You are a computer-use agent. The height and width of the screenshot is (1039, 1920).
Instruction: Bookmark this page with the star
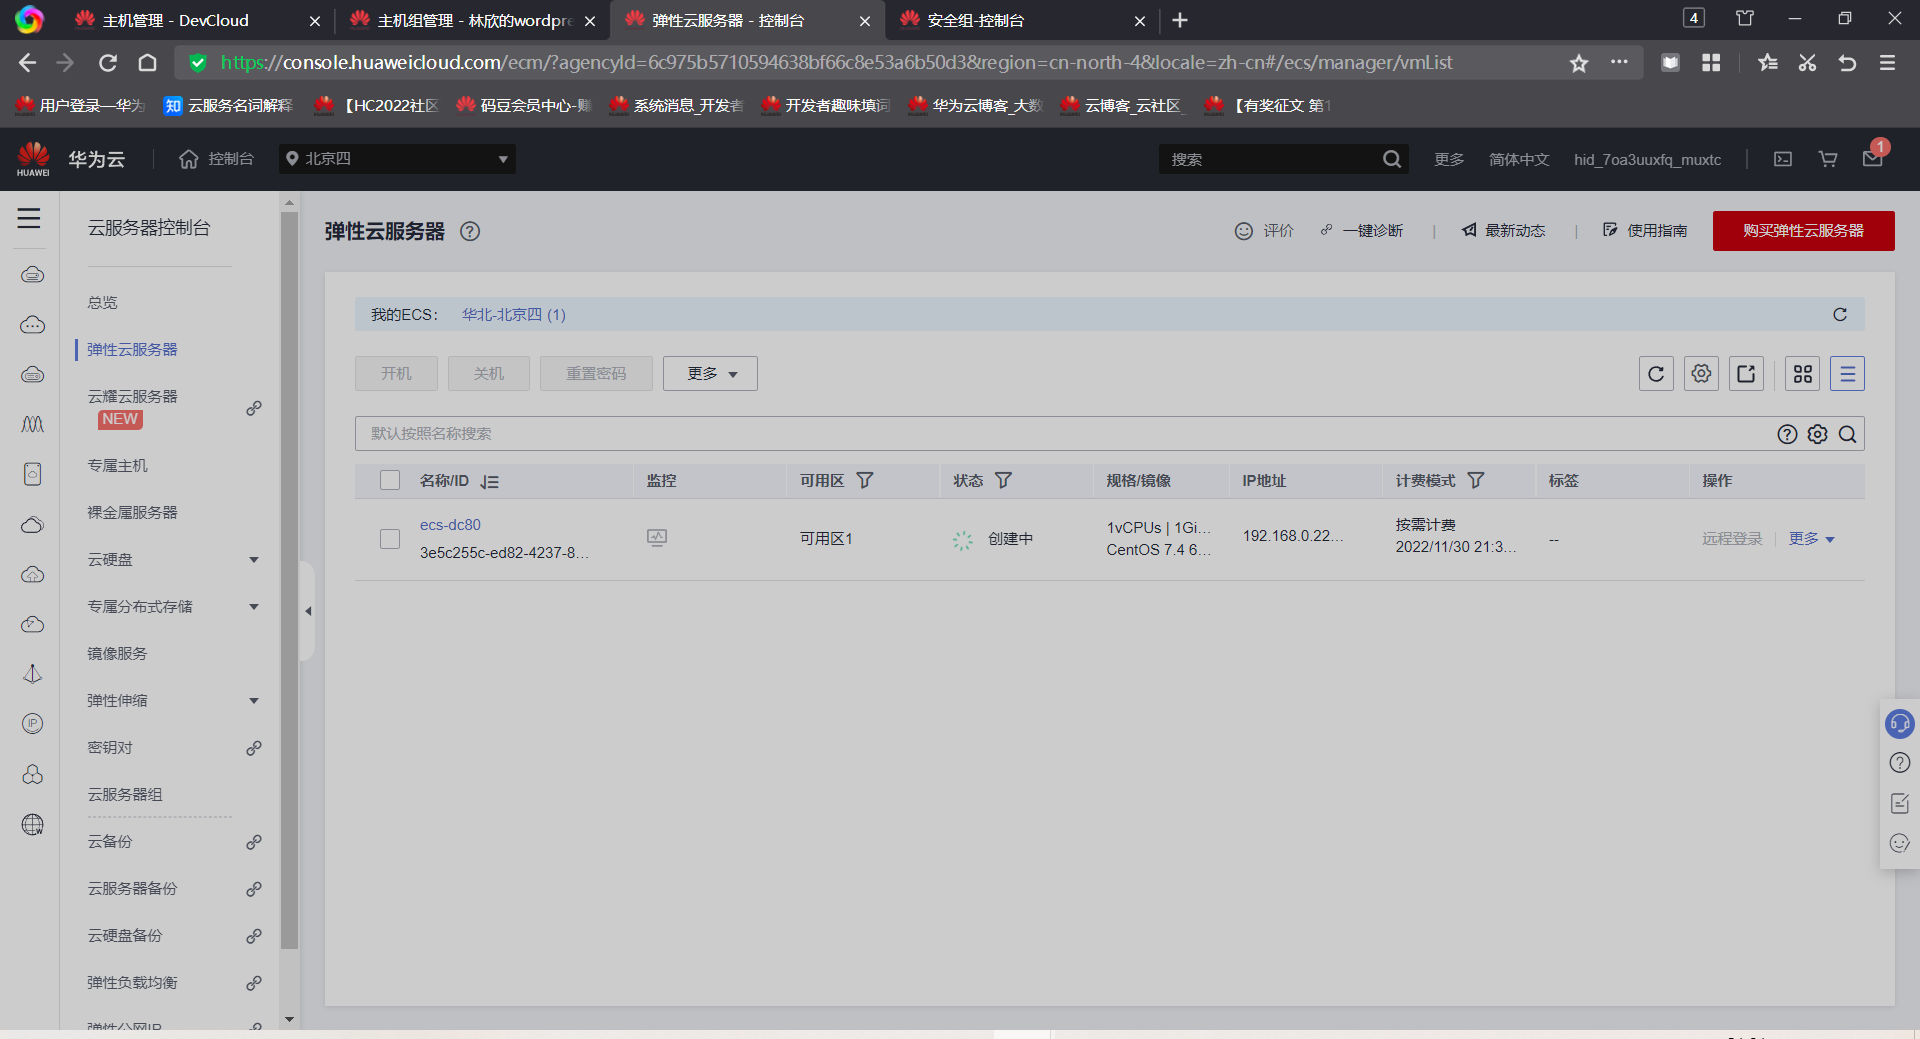click(x=1579, y=63)
